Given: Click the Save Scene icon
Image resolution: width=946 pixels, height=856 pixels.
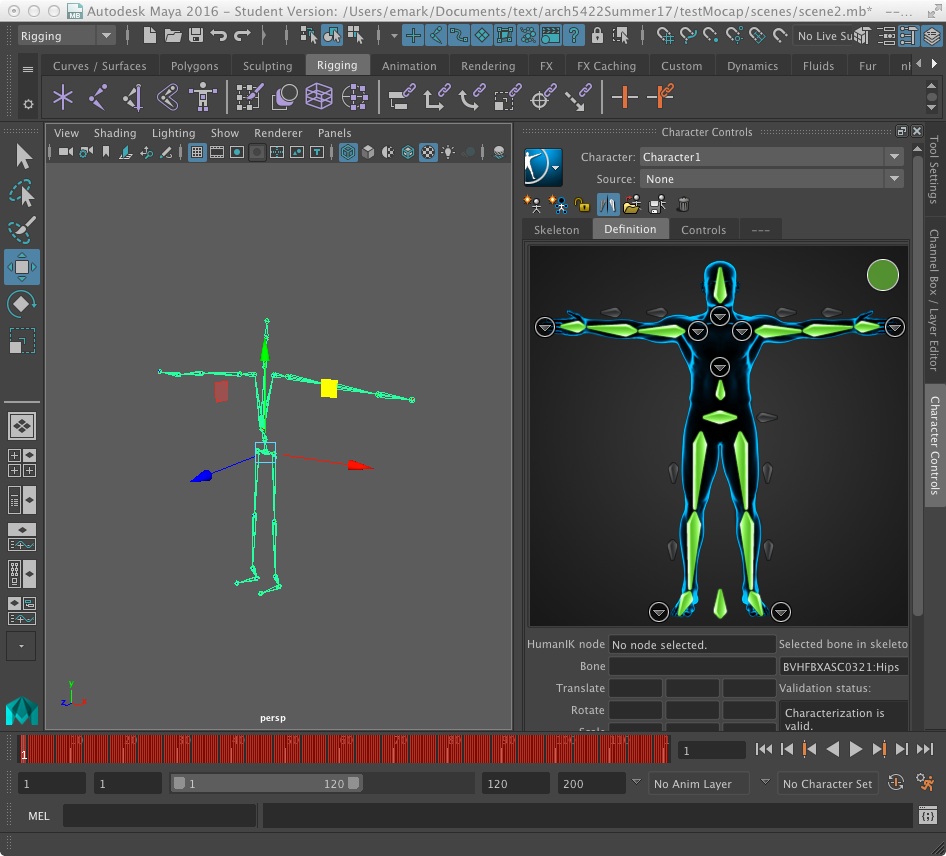Looking at the screenshot, I should (196, 36).
